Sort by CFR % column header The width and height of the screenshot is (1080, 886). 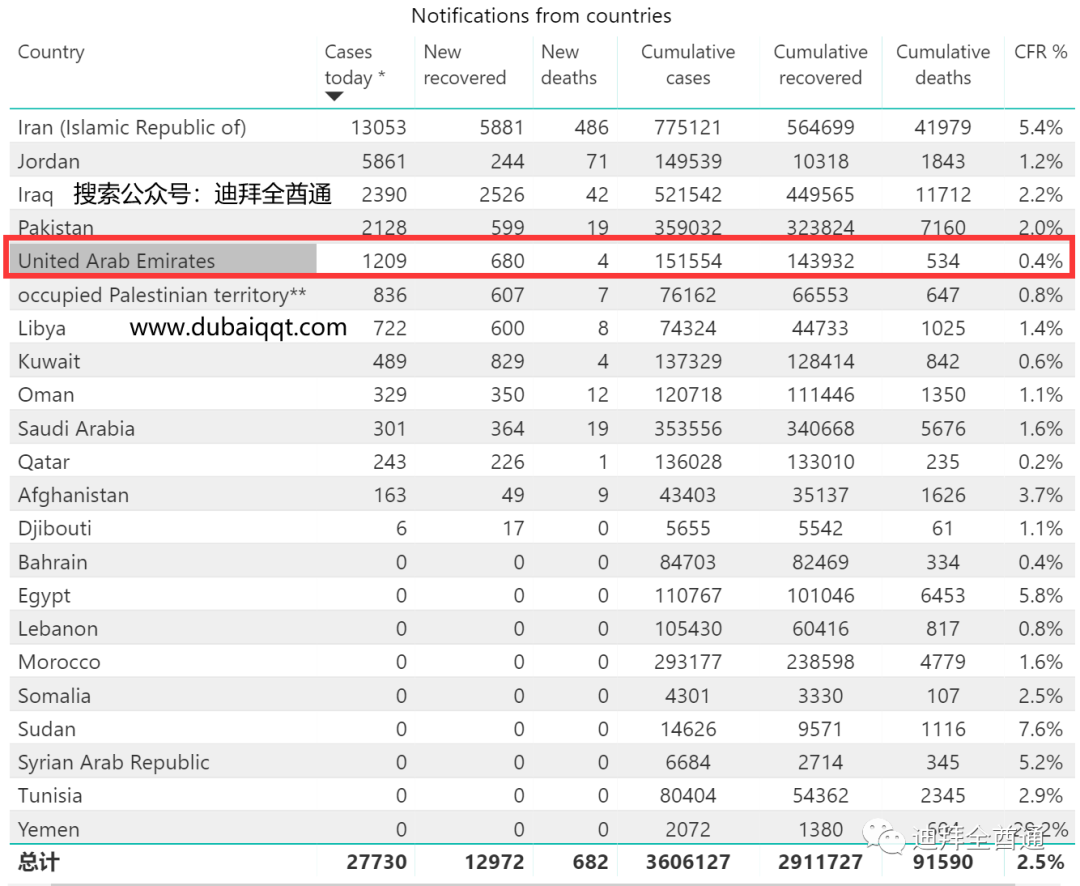coord(1041,52)
